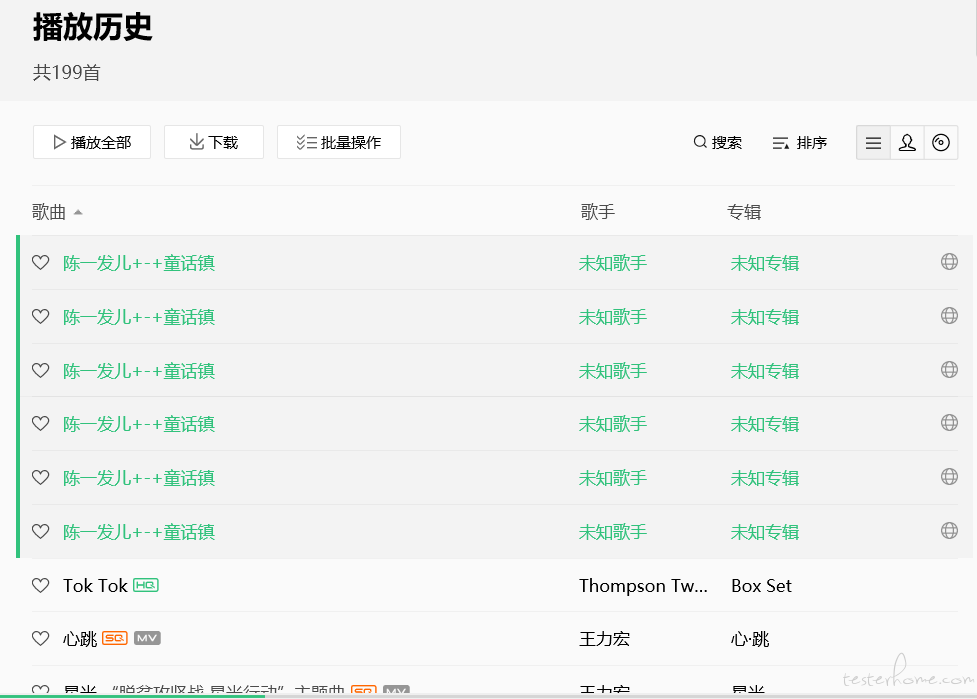977x699 pixels.
Task: Click the 共199首 song count text
Action: (67, 72)
